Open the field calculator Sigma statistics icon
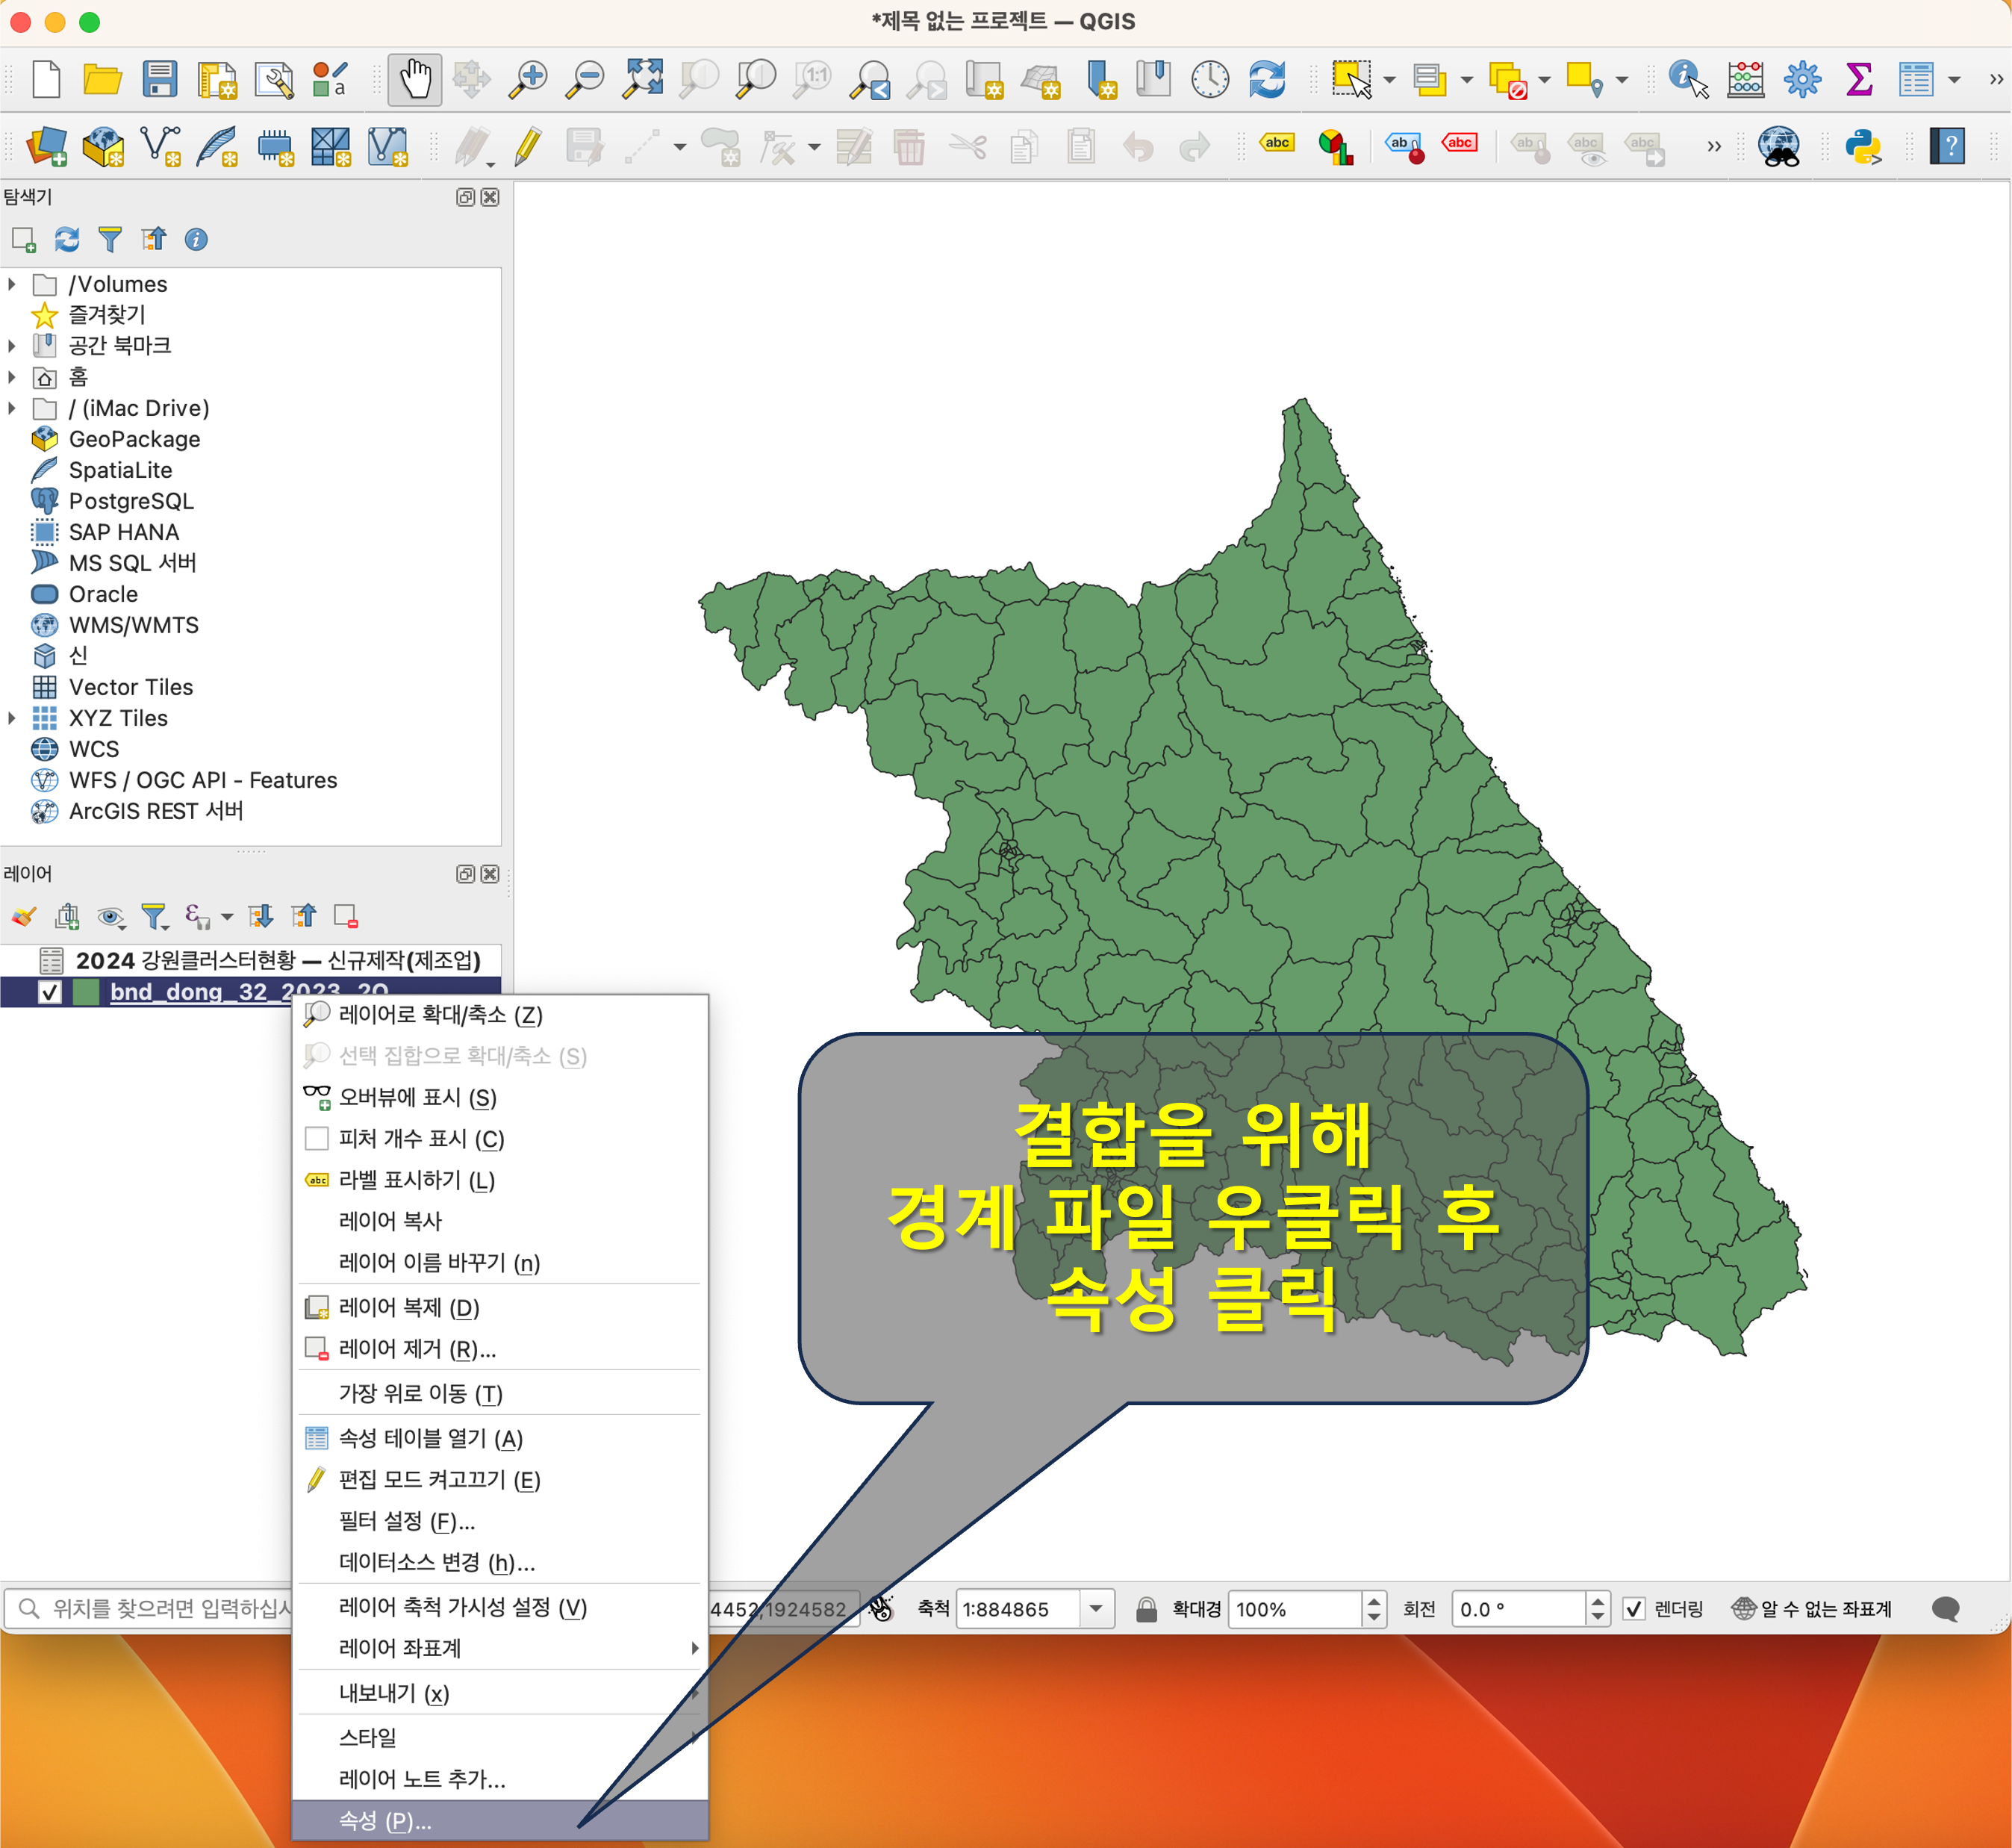Viewport: 2012px width, 1848px height. 1859,80
